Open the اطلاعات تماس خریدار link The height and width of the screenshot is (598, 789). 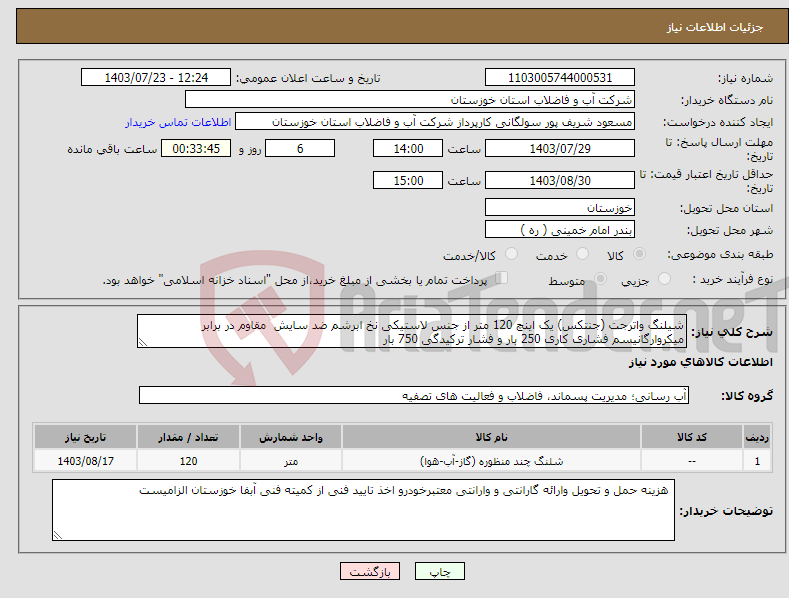(x=178, y=122)
